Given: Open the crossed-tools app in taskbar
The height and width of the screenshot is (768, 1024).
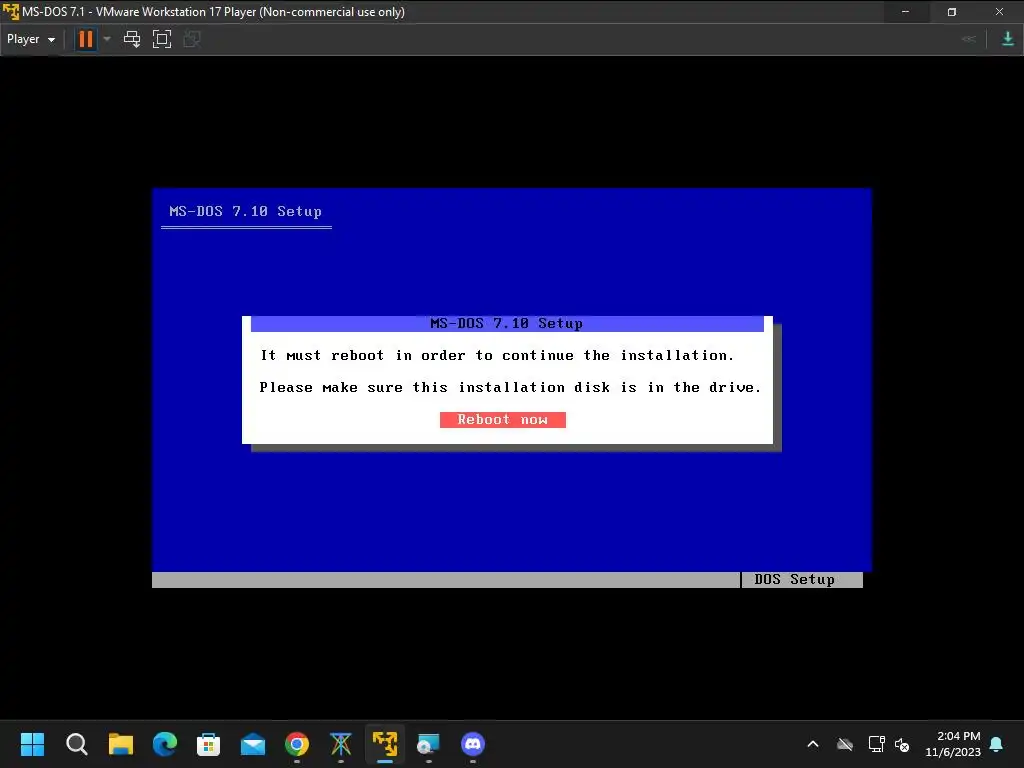Looking at the screenshot, I should coord(341,744).
